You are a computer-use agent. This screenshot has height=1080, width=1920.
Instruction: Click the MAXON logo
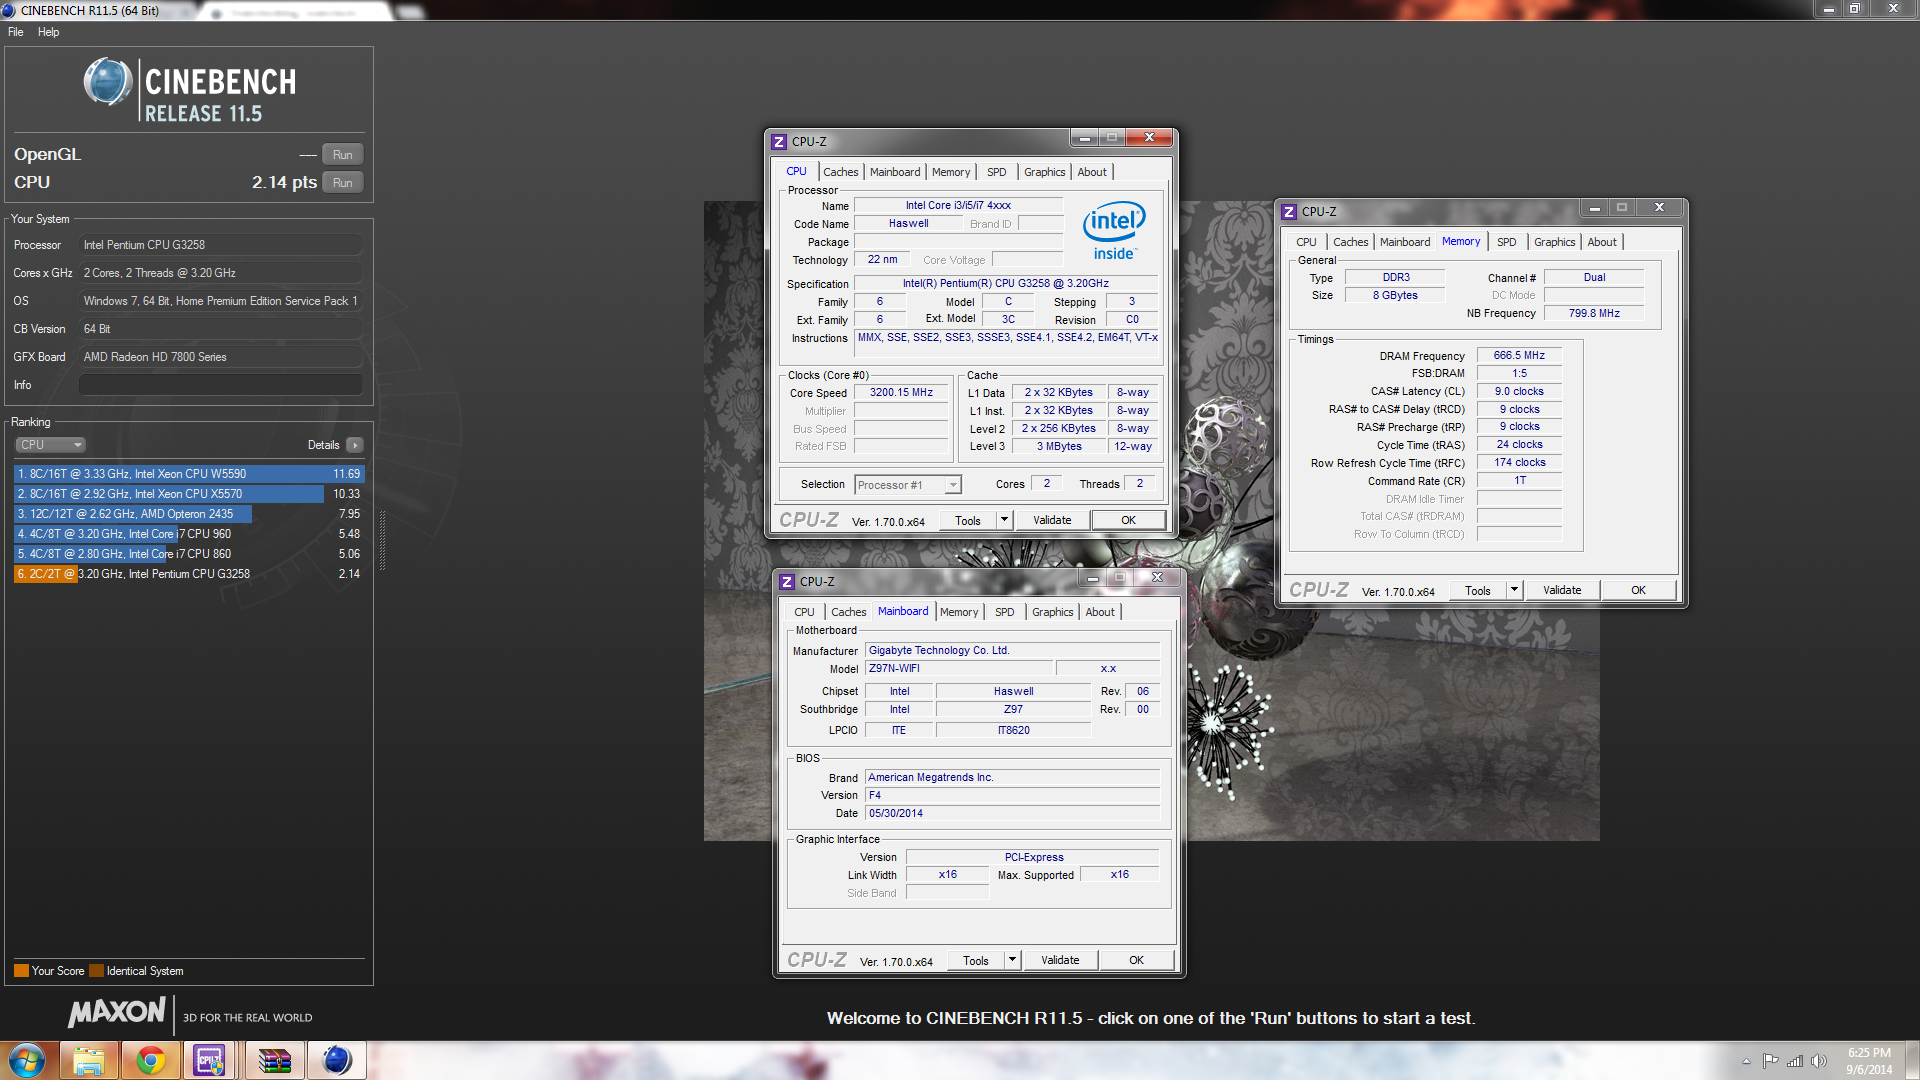[116, 1013]
